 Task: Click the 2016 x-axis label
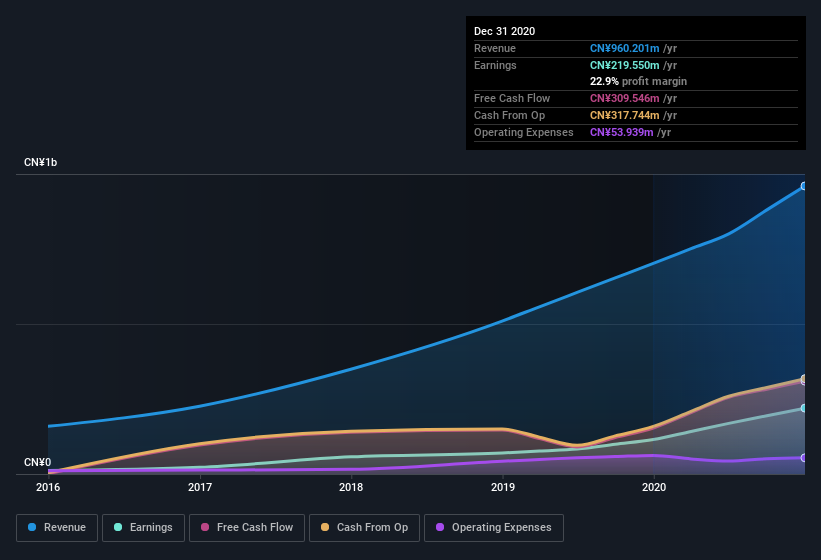click(x=48, y=487)
